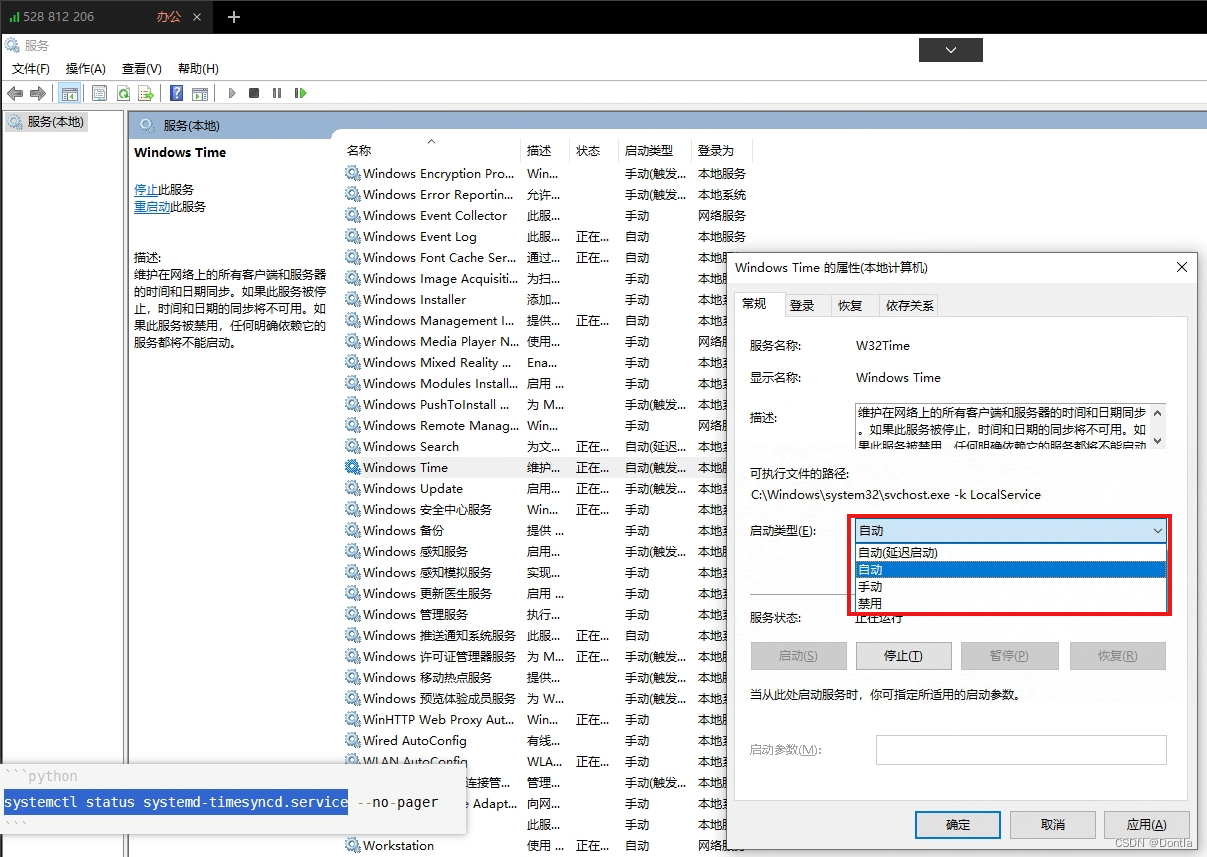Click the gear icon beside Windows Search
Screen dimensions: 1207x857
353,446
